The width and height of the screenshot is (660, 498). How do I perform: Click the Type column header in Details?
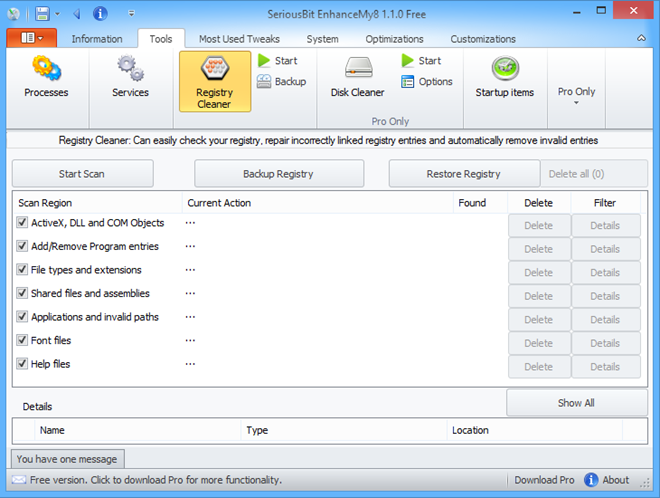[344, 430]
